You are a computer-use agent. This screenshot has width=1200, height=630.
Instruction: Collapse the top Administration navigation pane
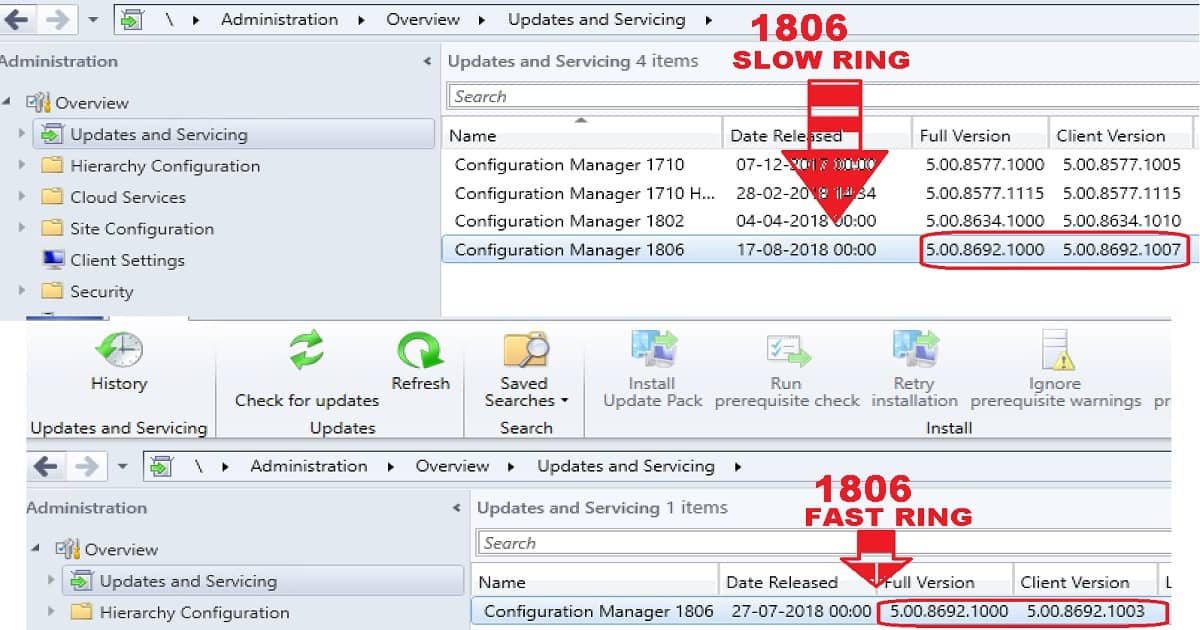click(428, 62)
